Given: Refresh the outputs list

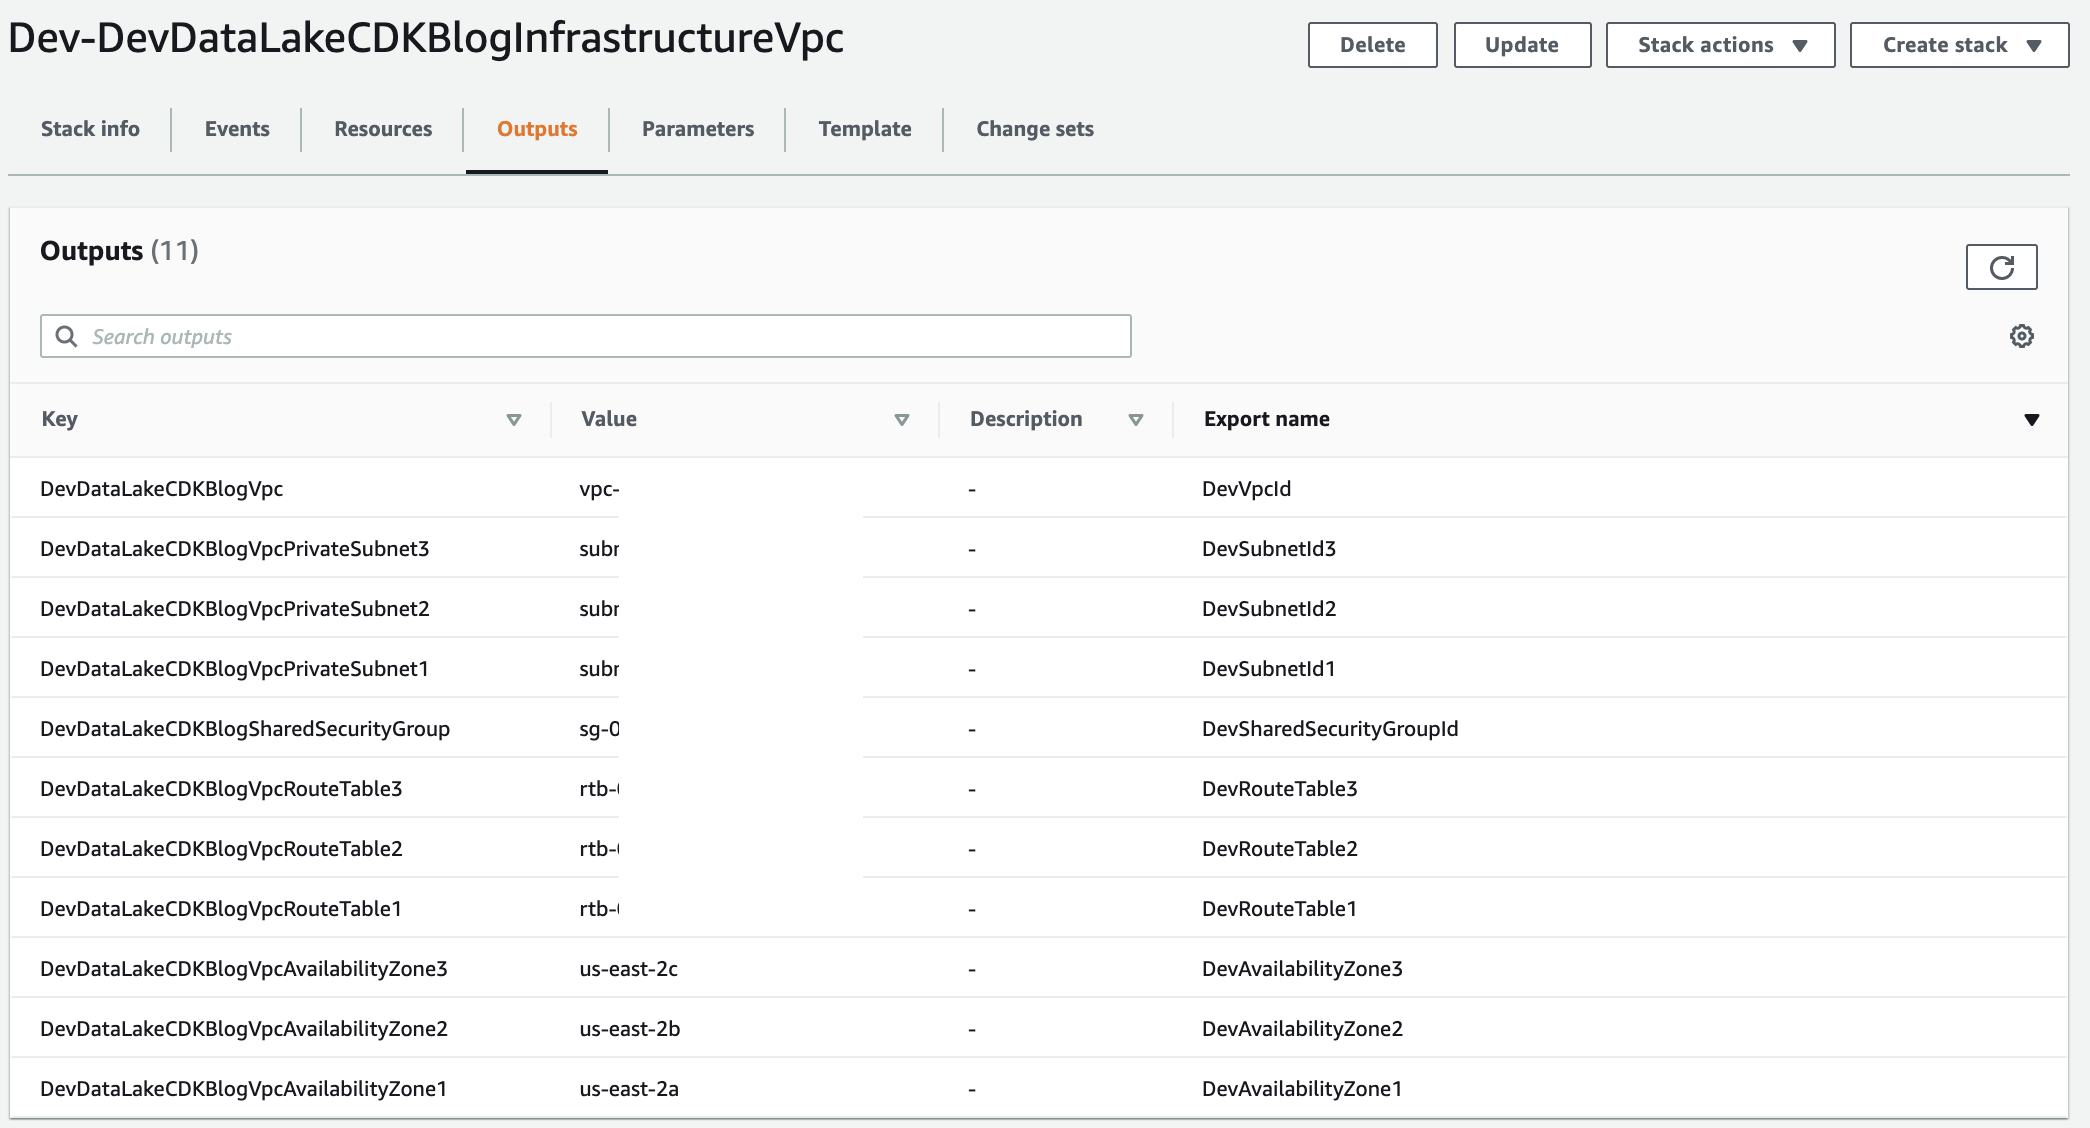Looking at the screenshot, I should click(2001, 267).
